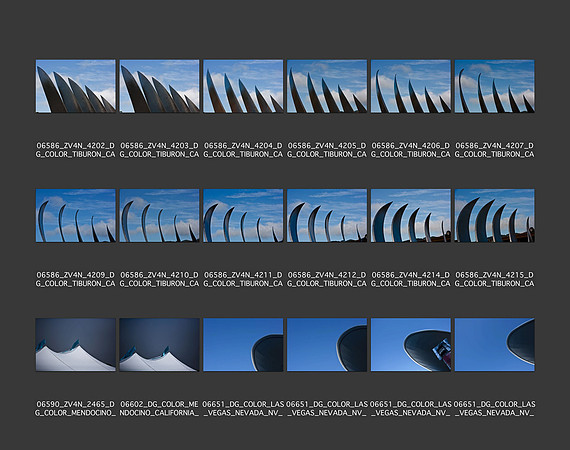This screenshot has width=570, height=450.
Task: Click the 06586_ZV4N_4203 filename label
Action: click(160, 150)
